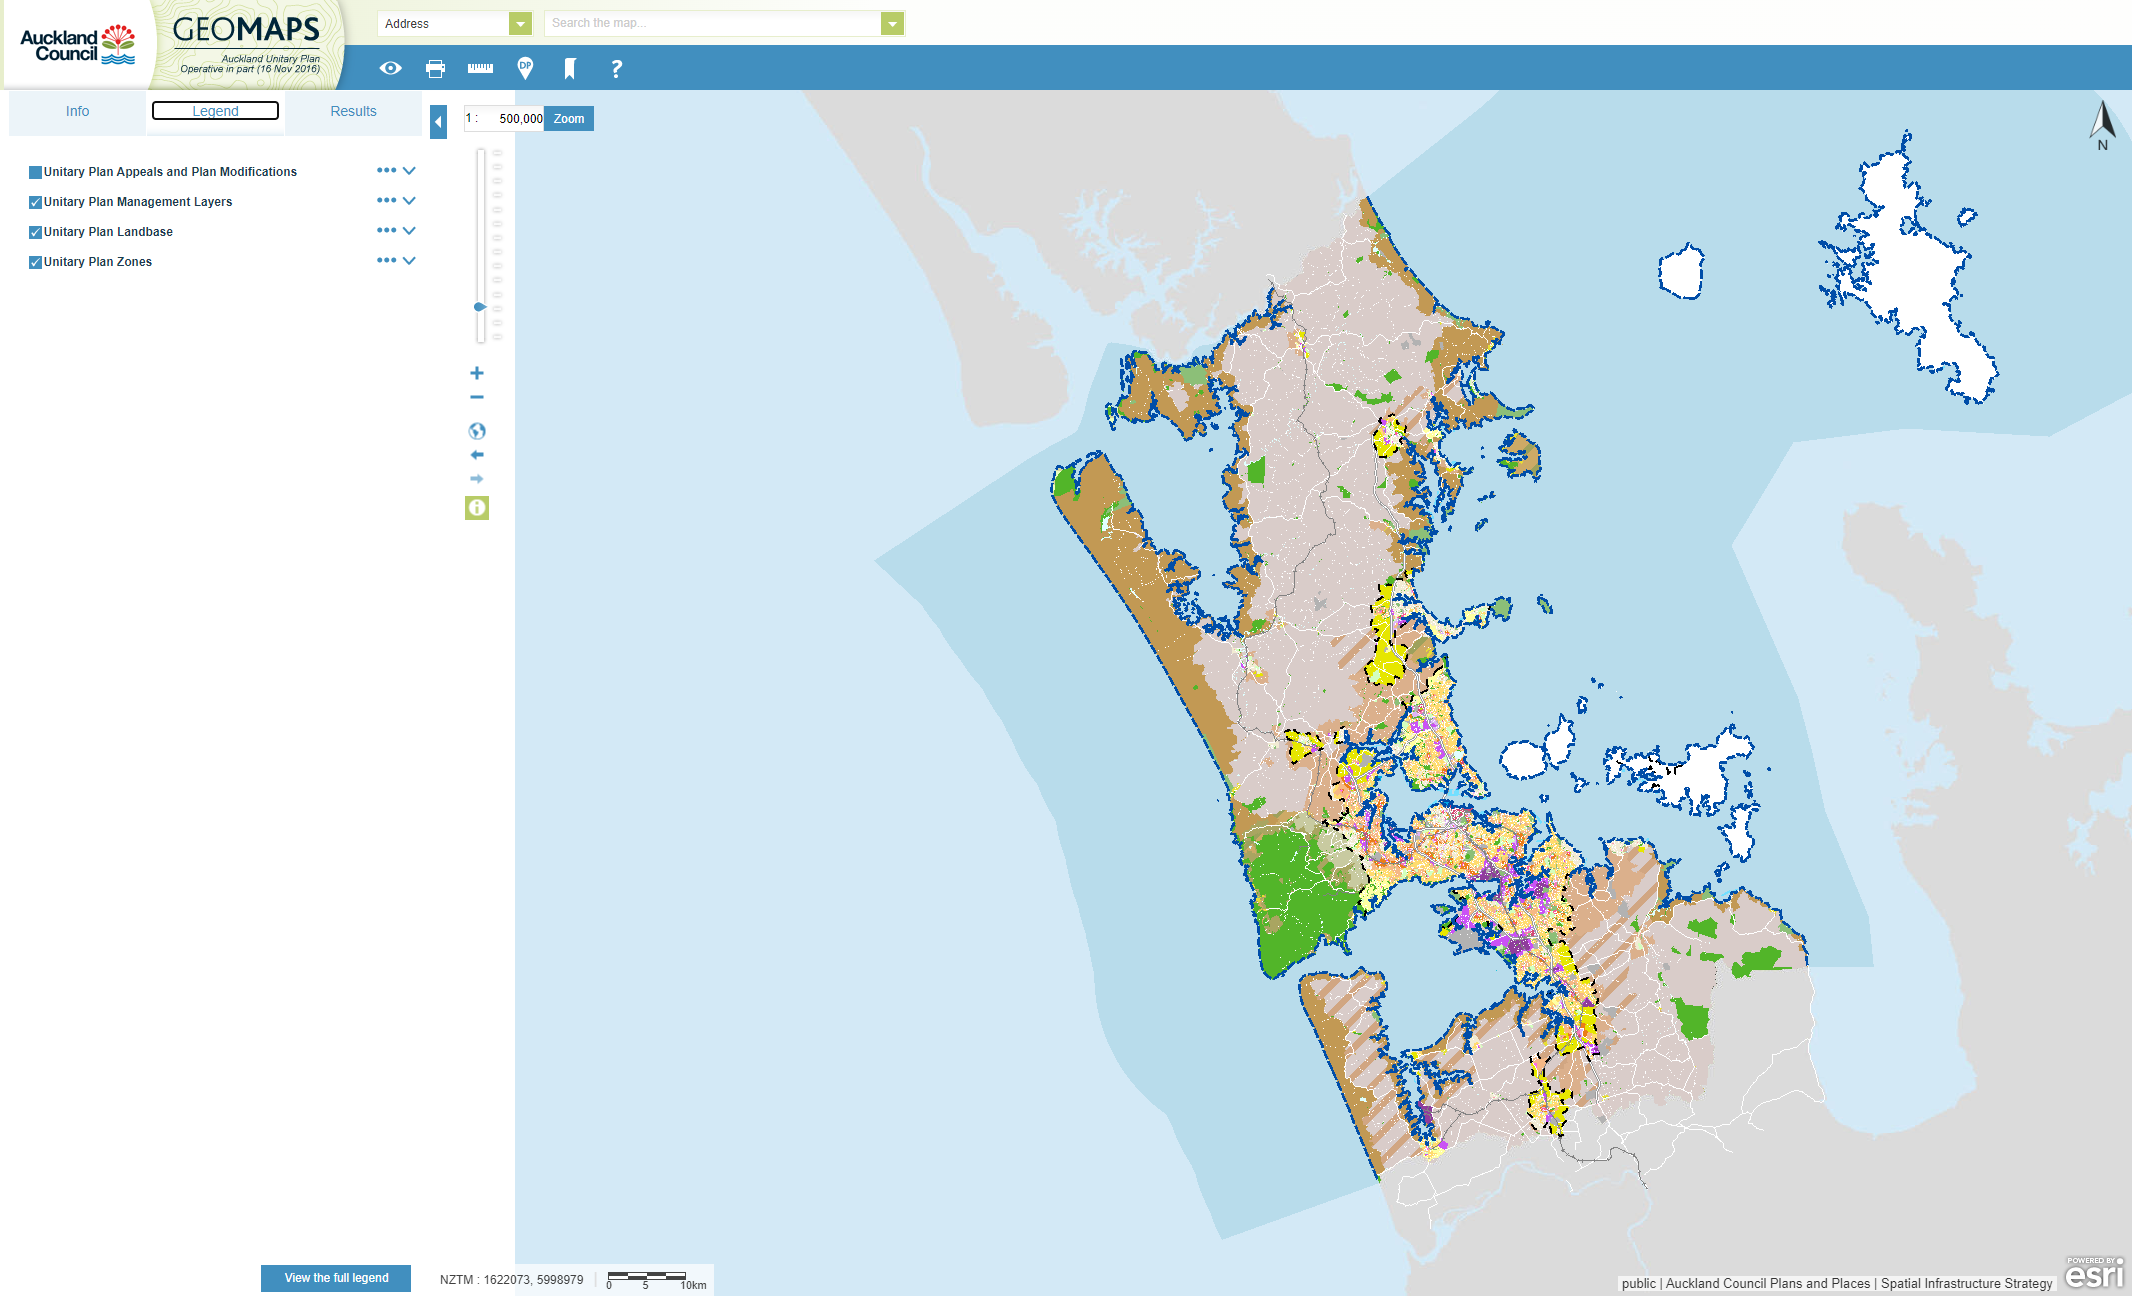Expand Unitary Plan Management Layers chevron
Viewport: 2132px width, 1296px height.
tap(409, 201)
